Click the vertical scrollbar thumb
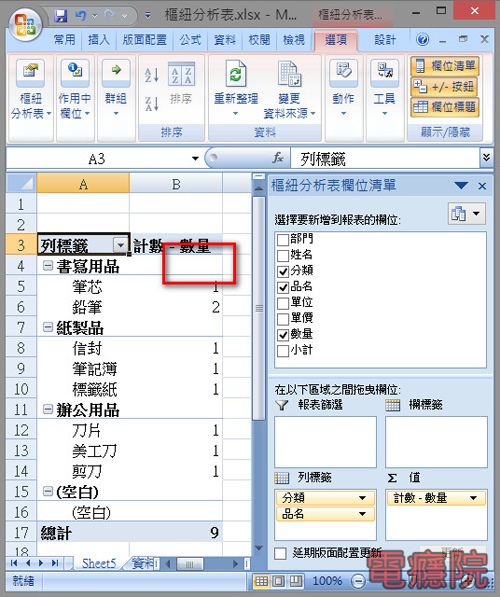Screen dimensions: 500x597 pos(259,308)
